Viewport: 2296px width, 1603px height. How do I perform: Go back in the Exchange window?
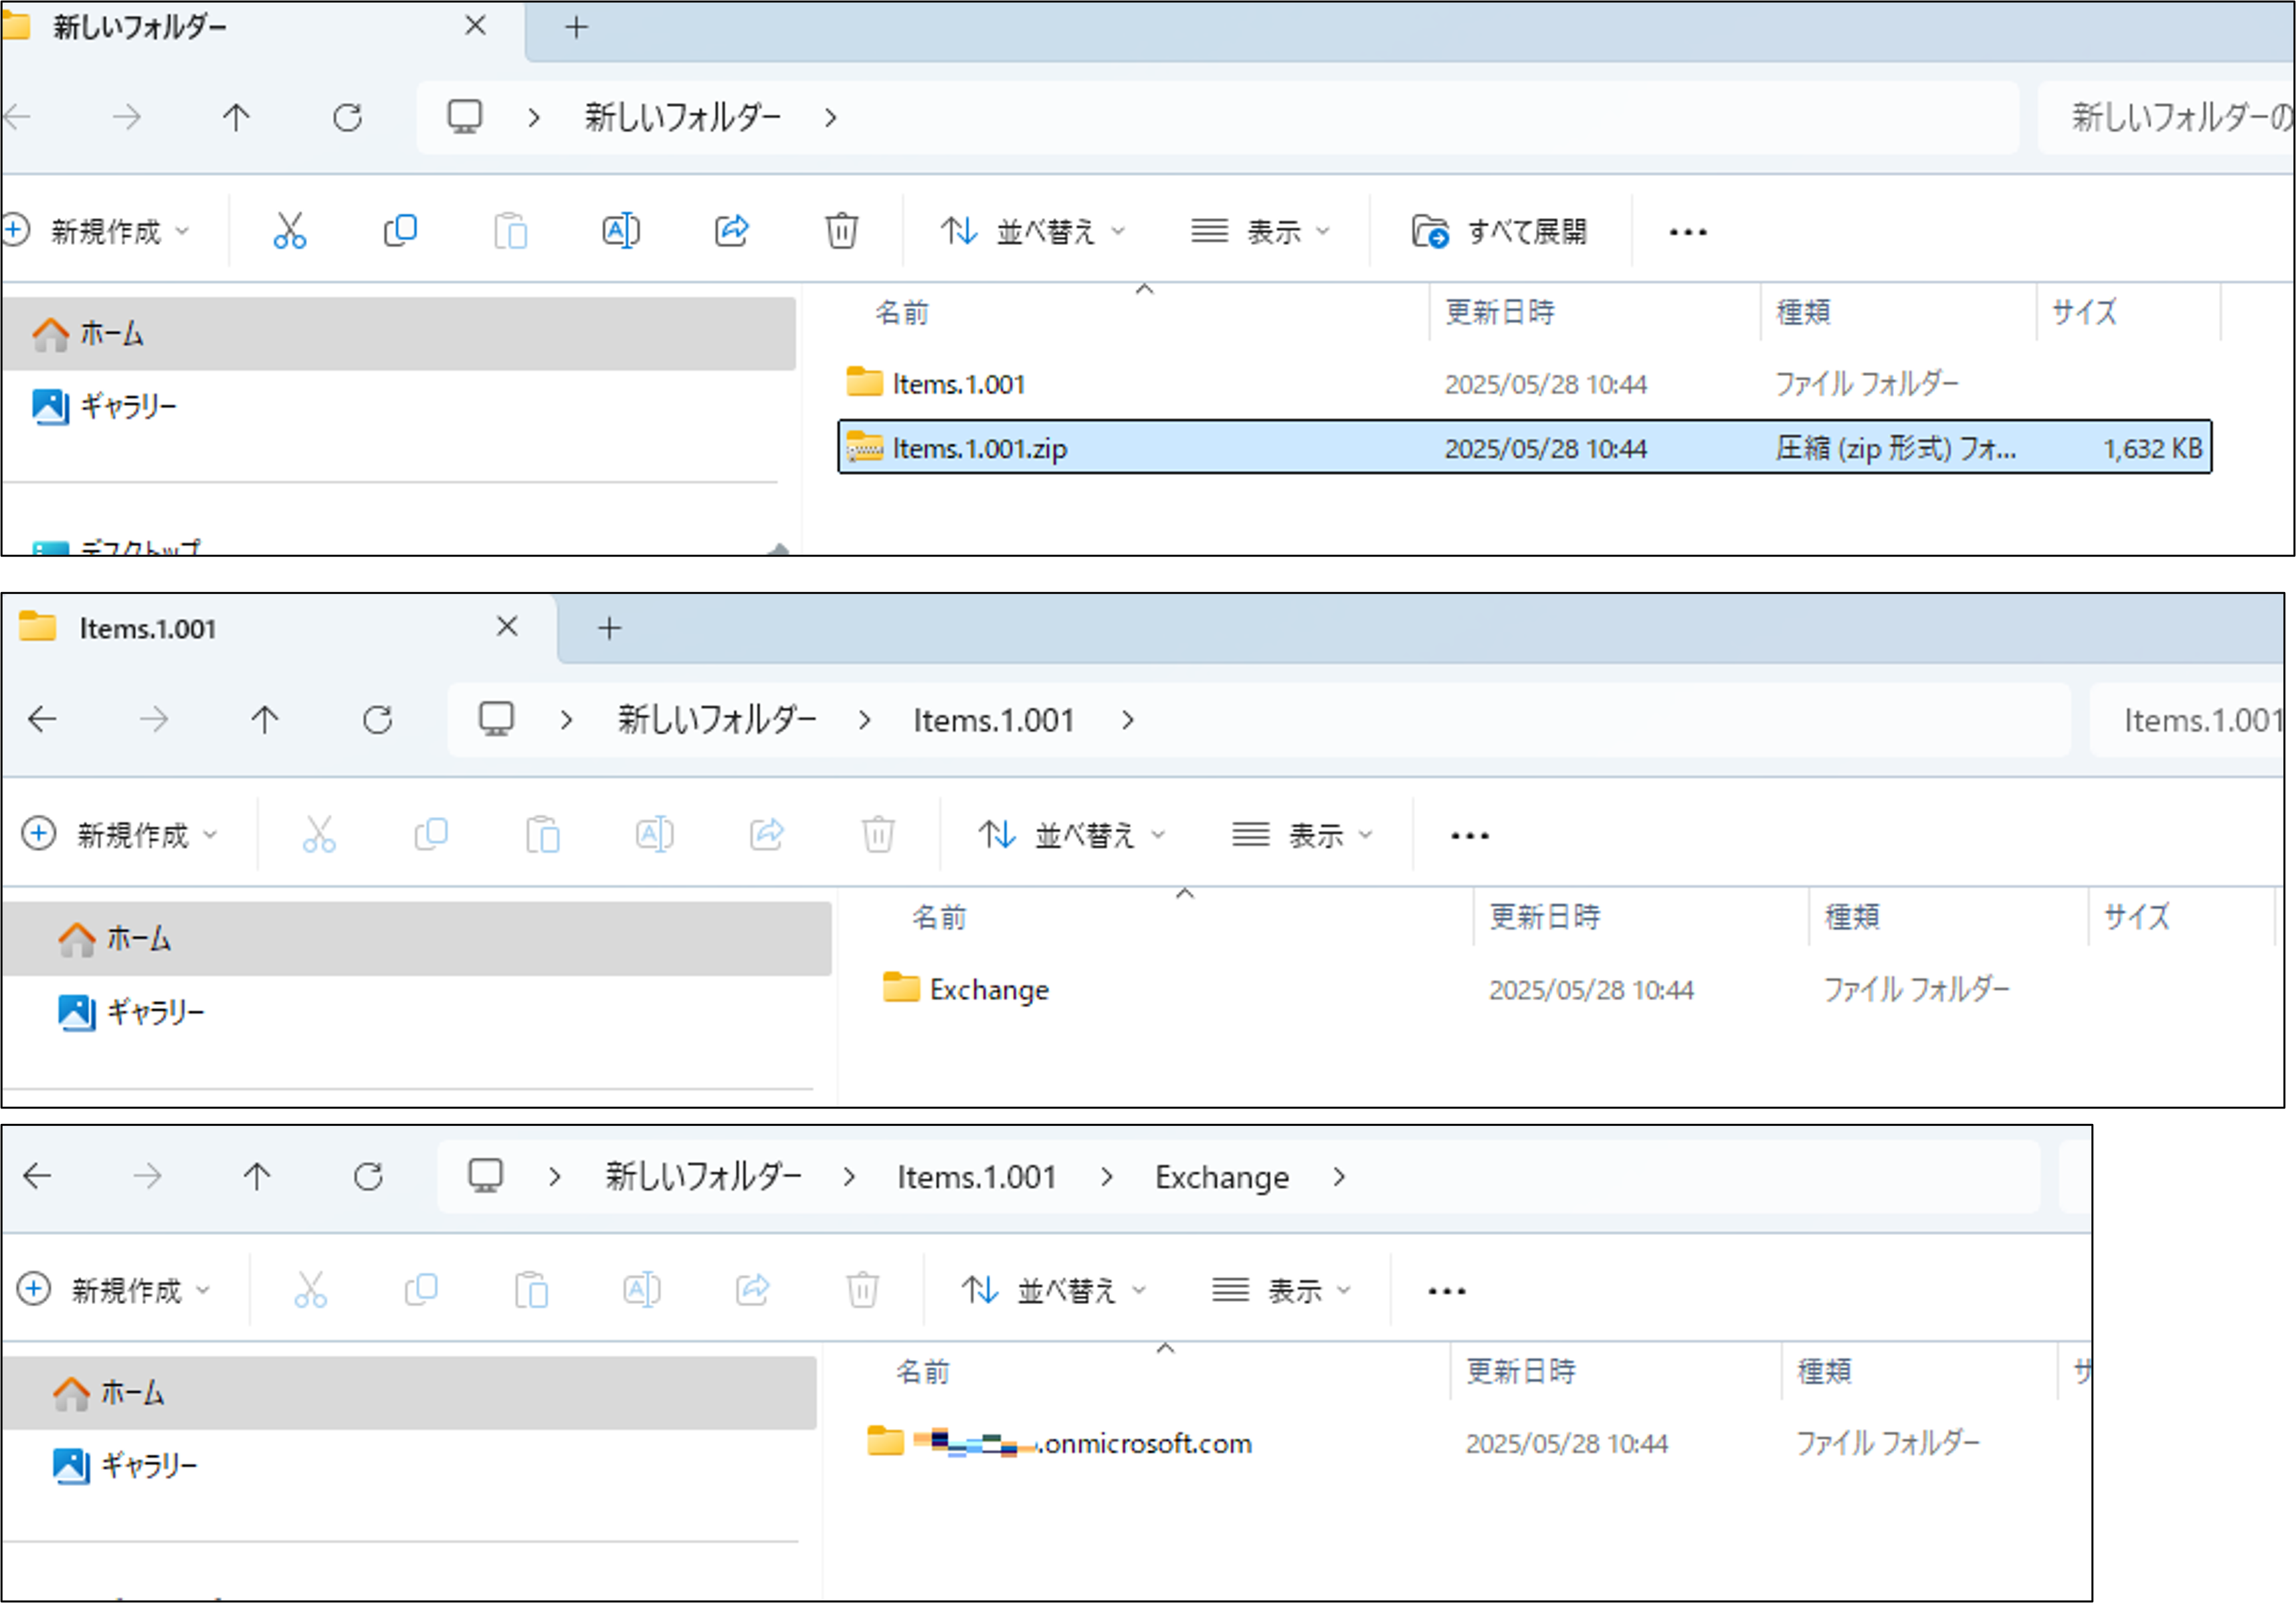(37, 1176)
